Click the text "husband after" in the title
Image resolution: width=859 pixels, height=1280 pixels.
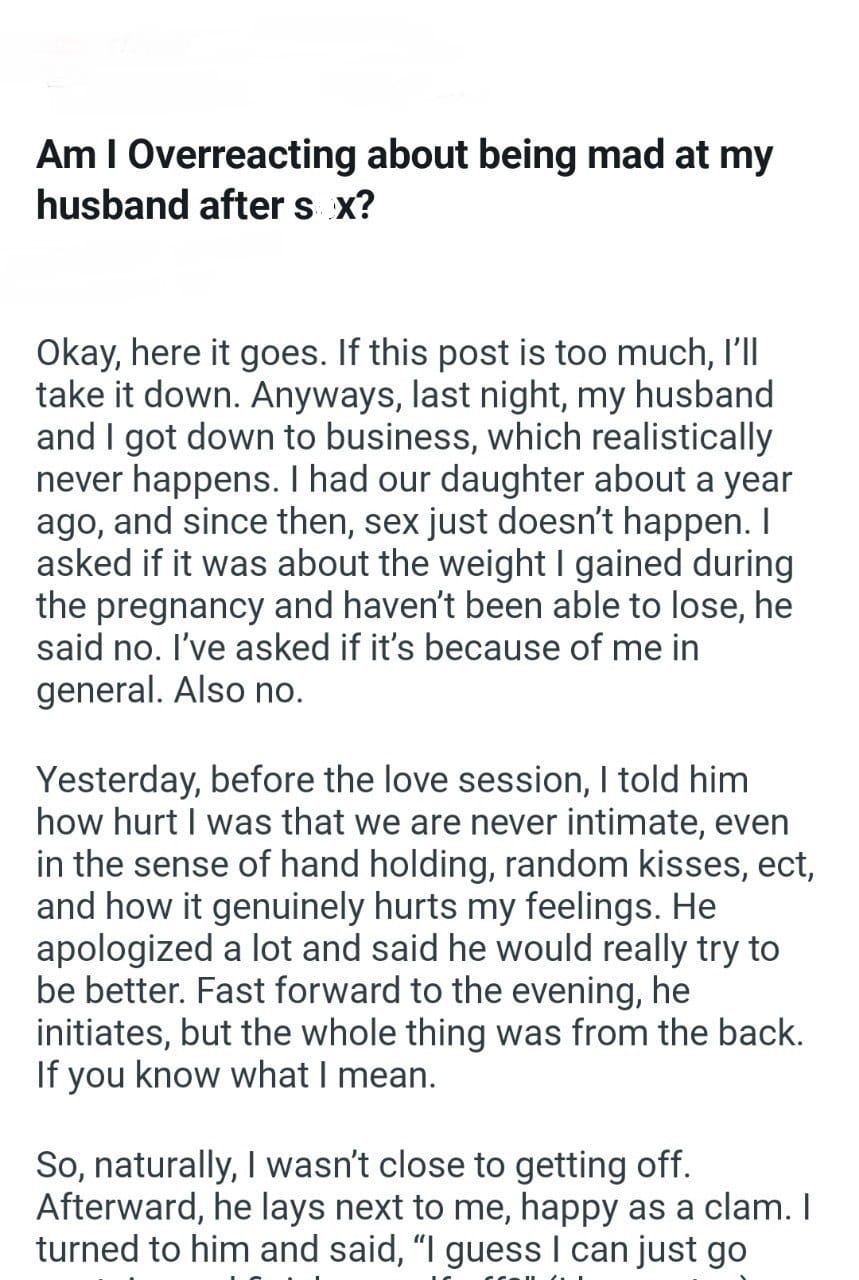(x=162, y=205)
